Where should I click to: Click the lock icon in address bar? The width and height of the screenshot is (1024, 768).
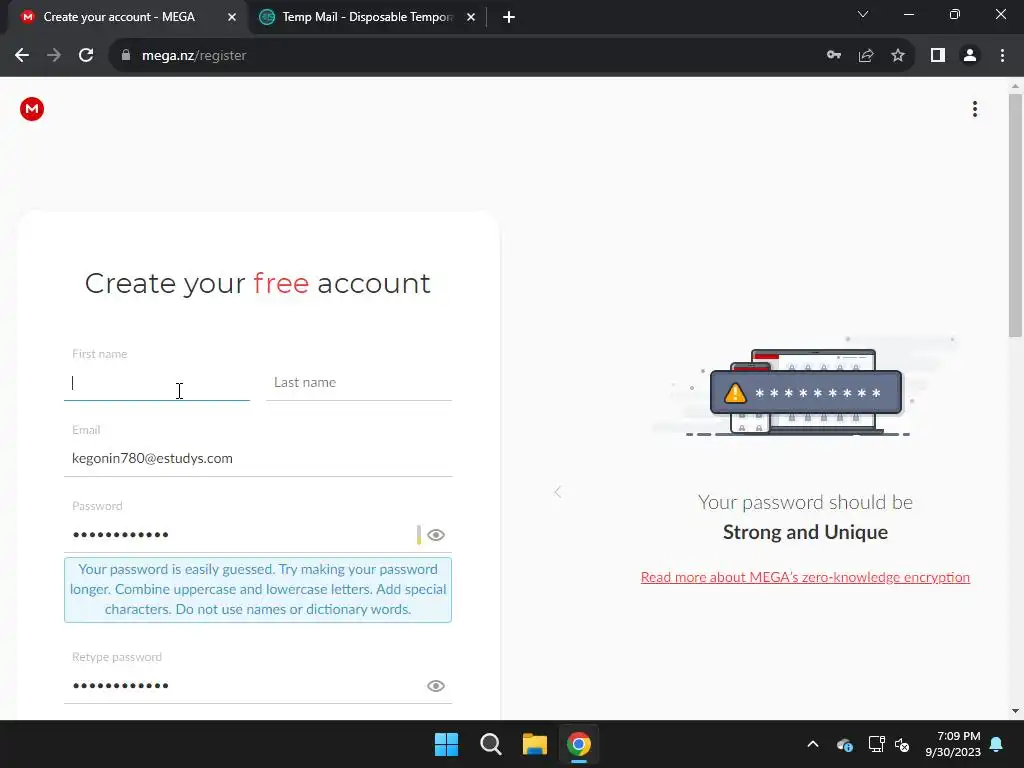[126, 56]
